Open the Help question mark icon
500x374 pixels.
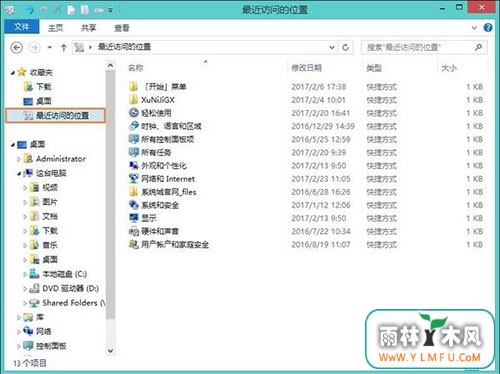tap(488, 28)
